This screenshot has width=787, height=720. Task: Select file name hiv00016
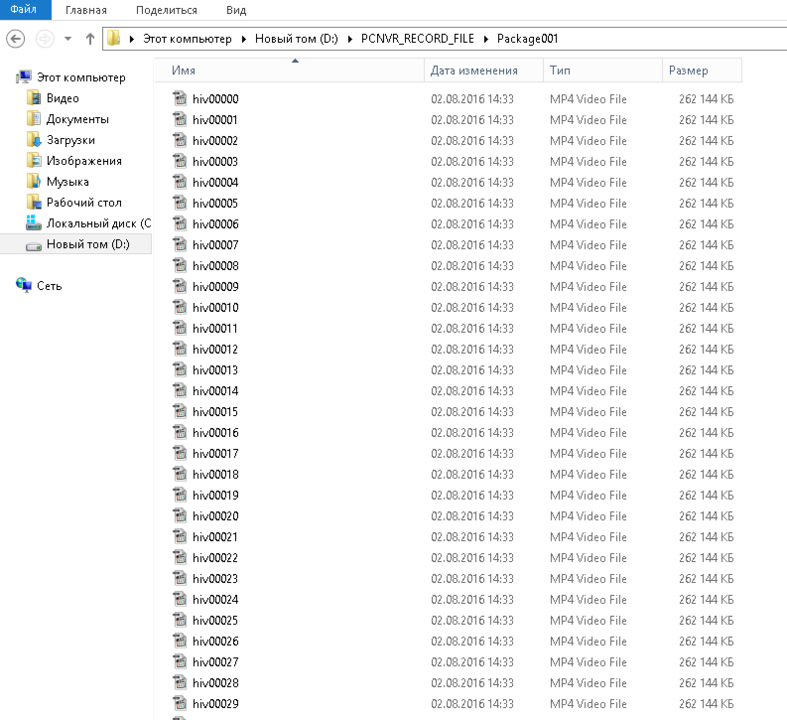coord(215,433)
